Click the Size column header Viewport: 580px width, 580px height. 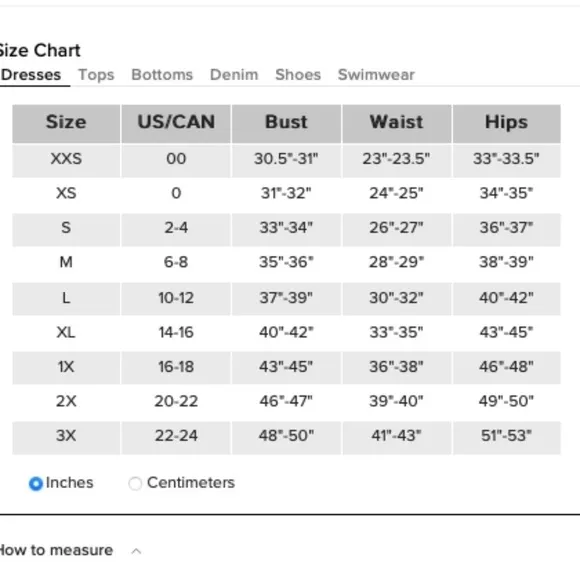pyautogui.click(x=66, y=124)
